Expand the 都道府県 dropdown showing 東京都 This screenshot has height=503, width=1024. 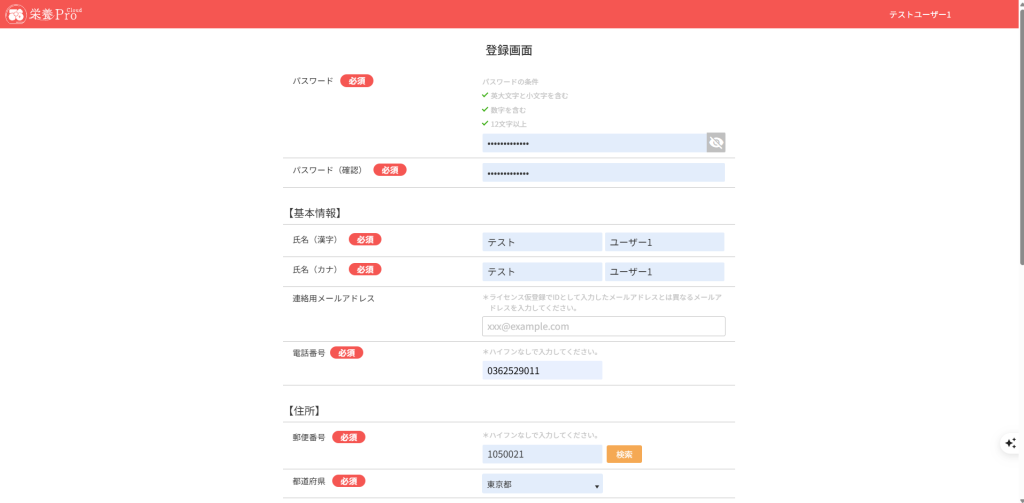(x=542, y=484)
